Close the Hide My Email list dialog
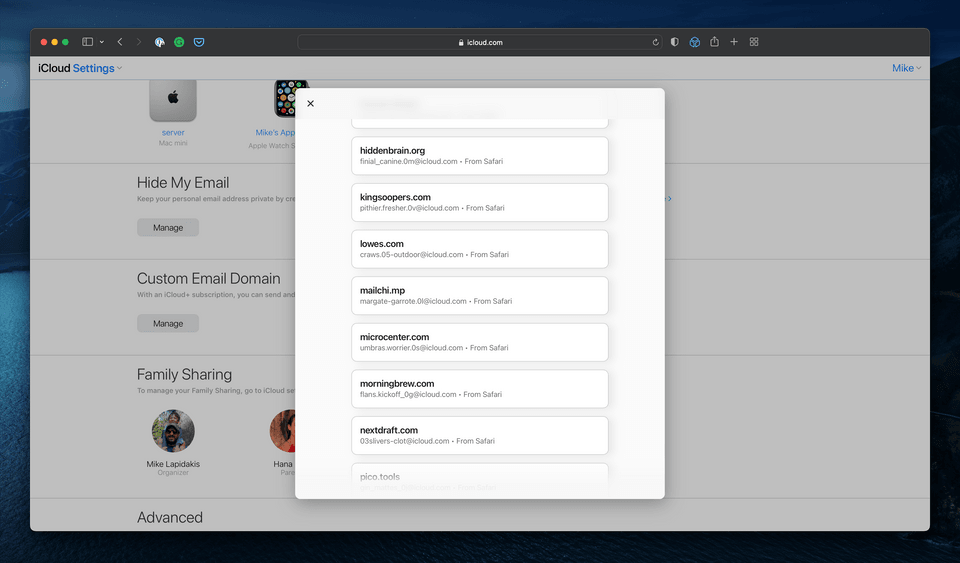960x563 pixels. (310, 104)
